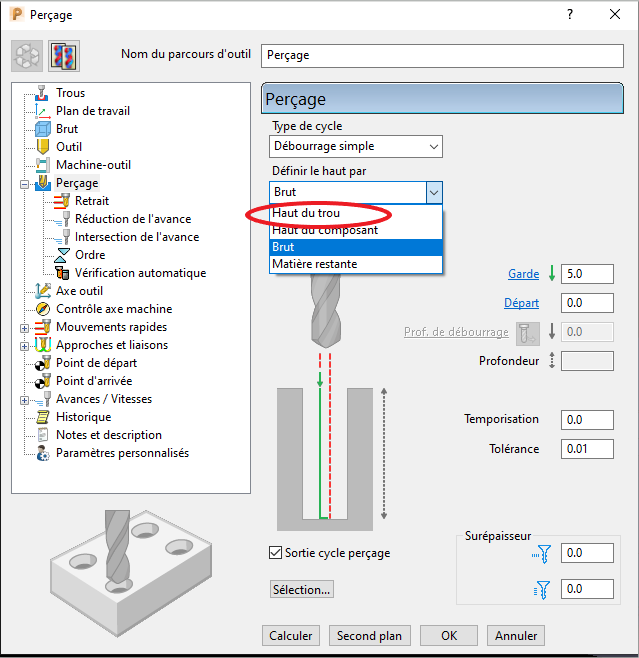
Task: Click the Machine-outil icon
Action: click(42, 165)
